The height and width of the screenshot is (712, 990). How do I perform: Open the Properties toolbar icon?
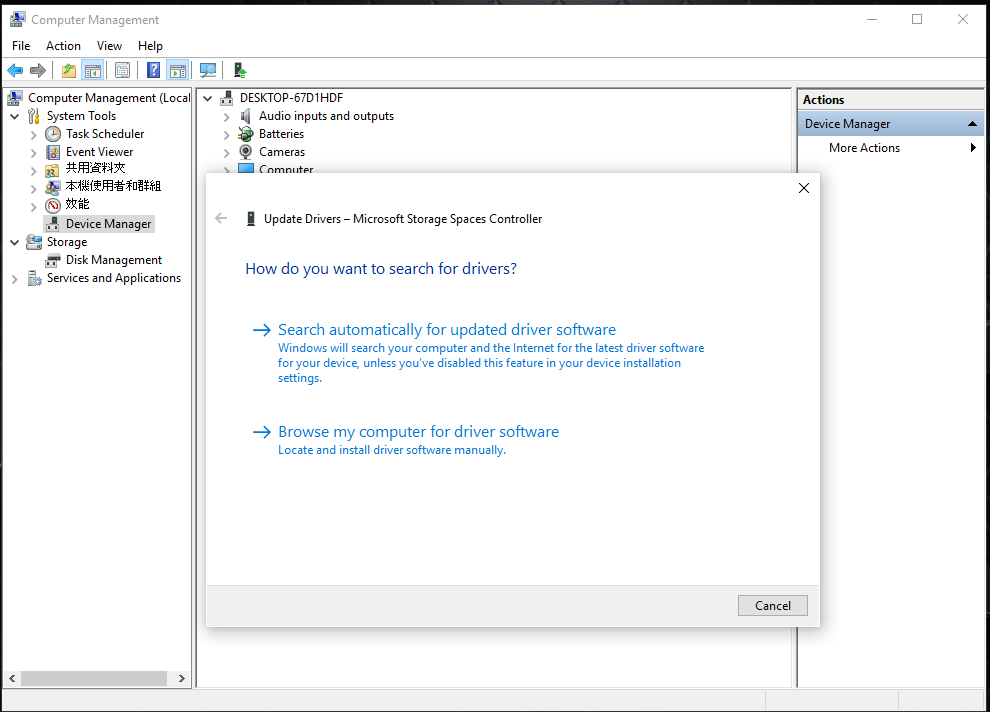click(x=122, y=70)
